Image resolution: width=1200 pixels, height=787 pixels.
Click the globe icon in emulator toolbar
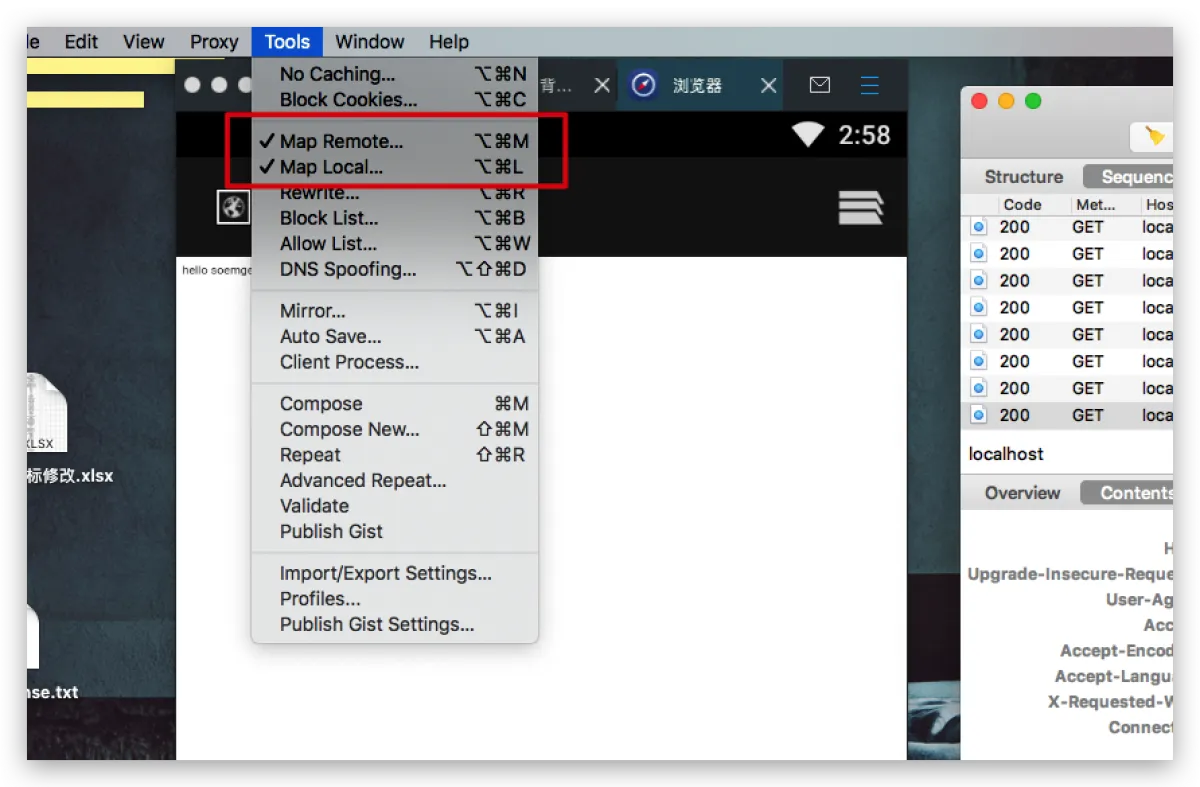(x=233, y=208)
